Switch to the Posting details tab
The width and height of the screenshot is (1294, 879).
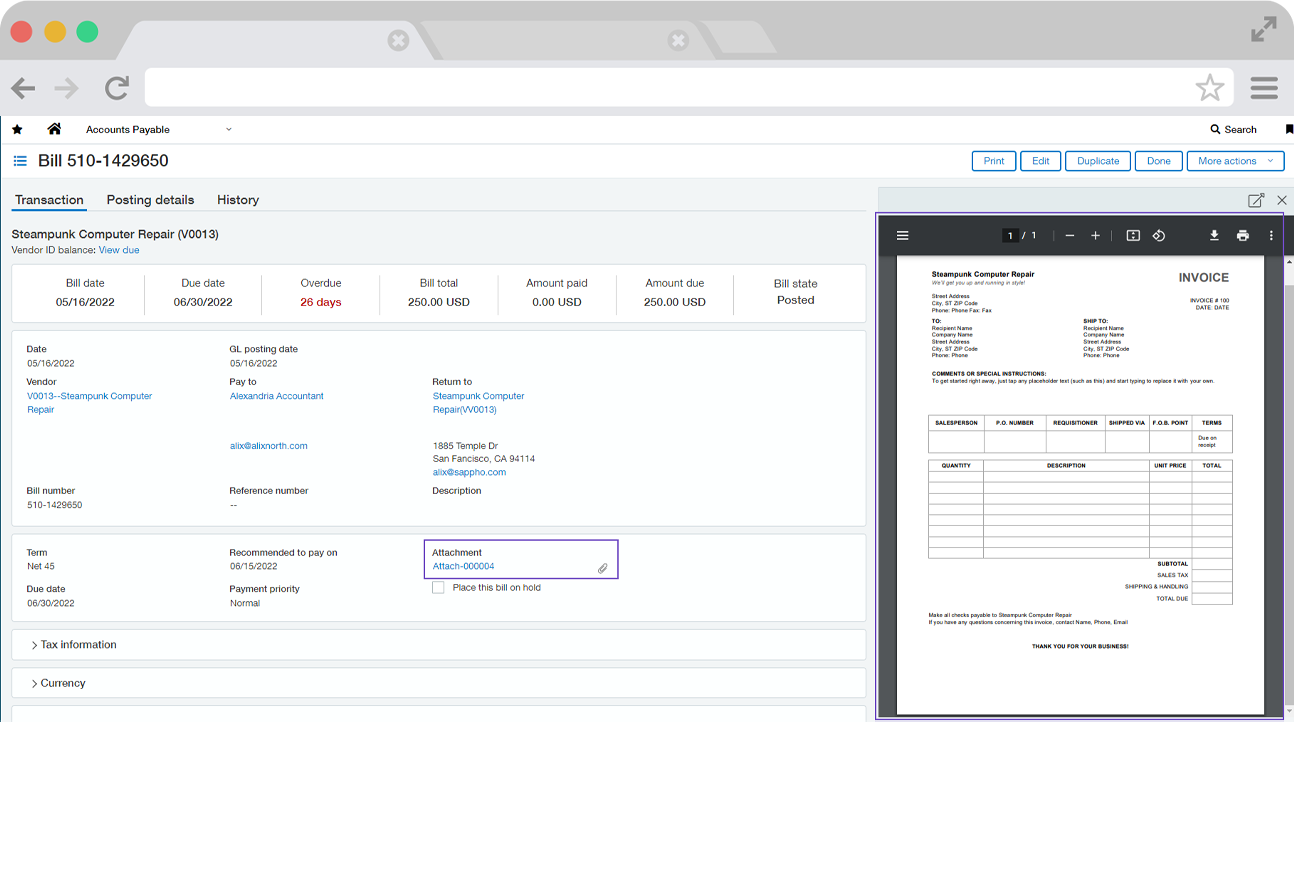coord(150,200)
